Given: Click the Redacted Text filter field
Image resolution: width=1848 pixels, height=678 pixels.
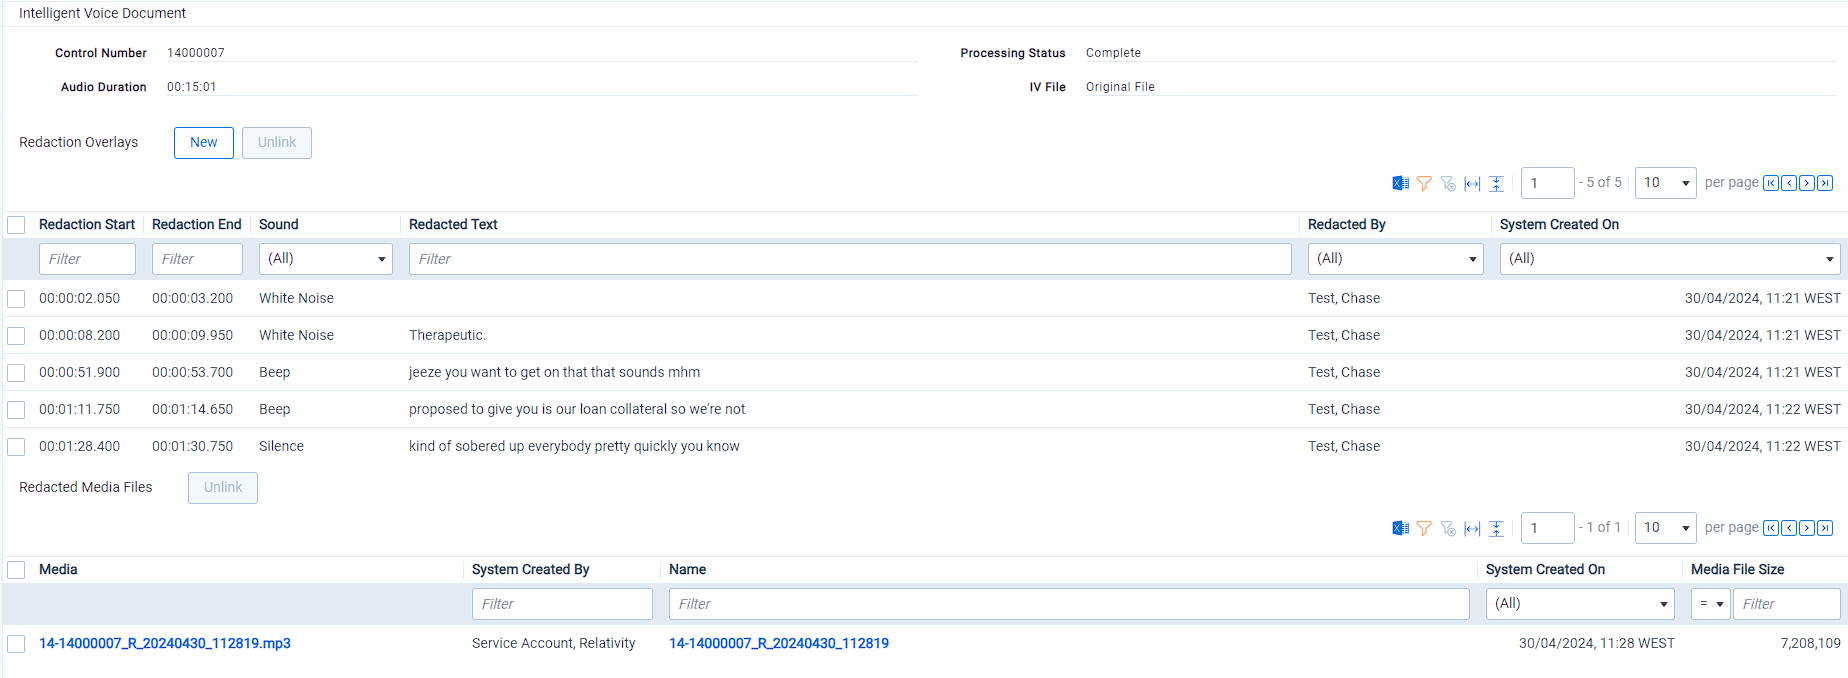Looking at the screenshot, I should [x=850, y=259].
